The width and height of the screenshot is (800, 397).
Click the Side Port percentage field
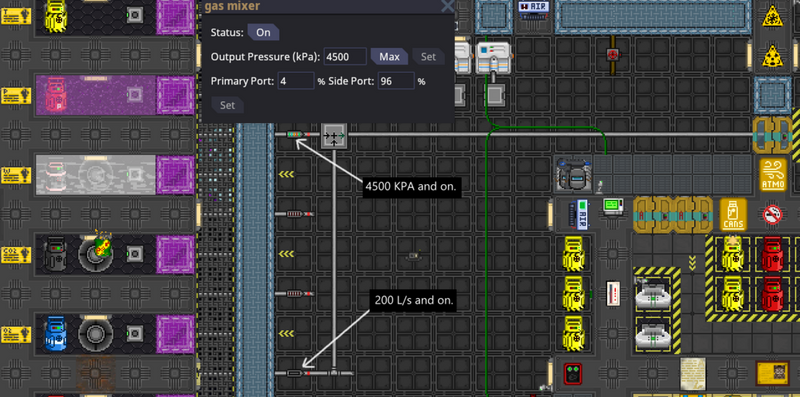point(396,81)
